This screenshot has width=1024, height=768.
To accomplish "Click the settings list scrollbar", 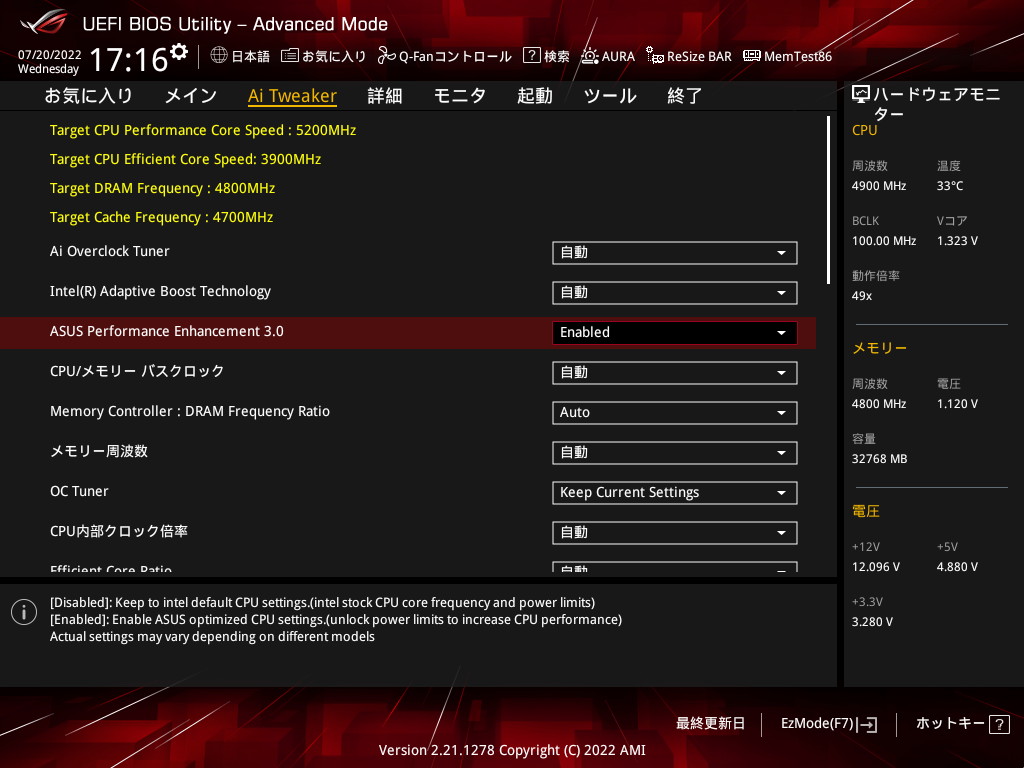I will pyautogui.click(x=828, y=200).
